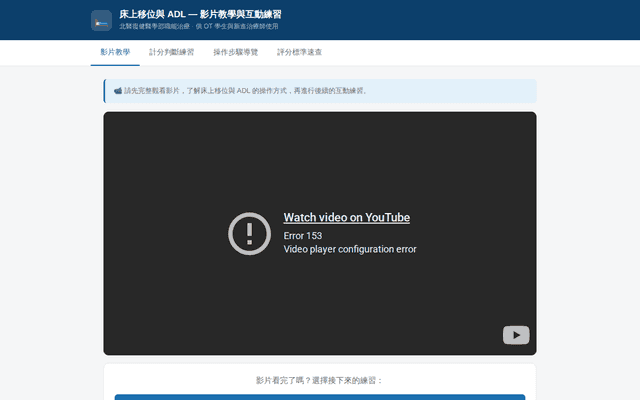Image resolution: width=640 pixels, height=400 pixels.
Task: Switch to the 計分判斷練習 tab
Action: point(171,52)
